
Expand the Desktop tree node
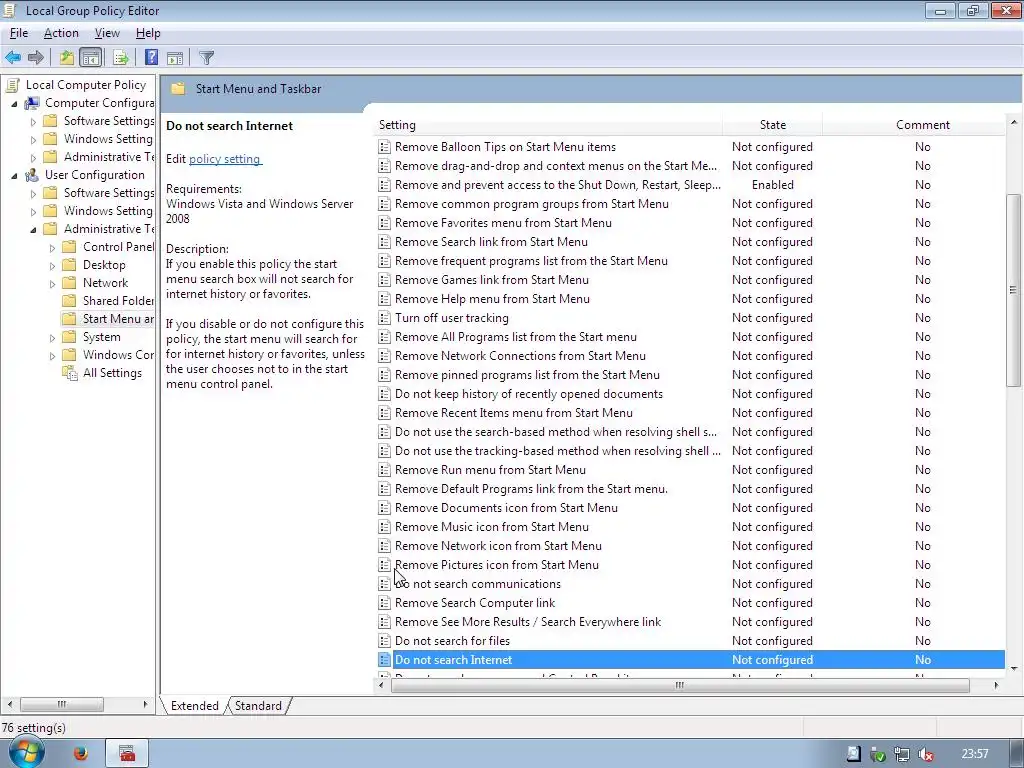pos(52,265)
